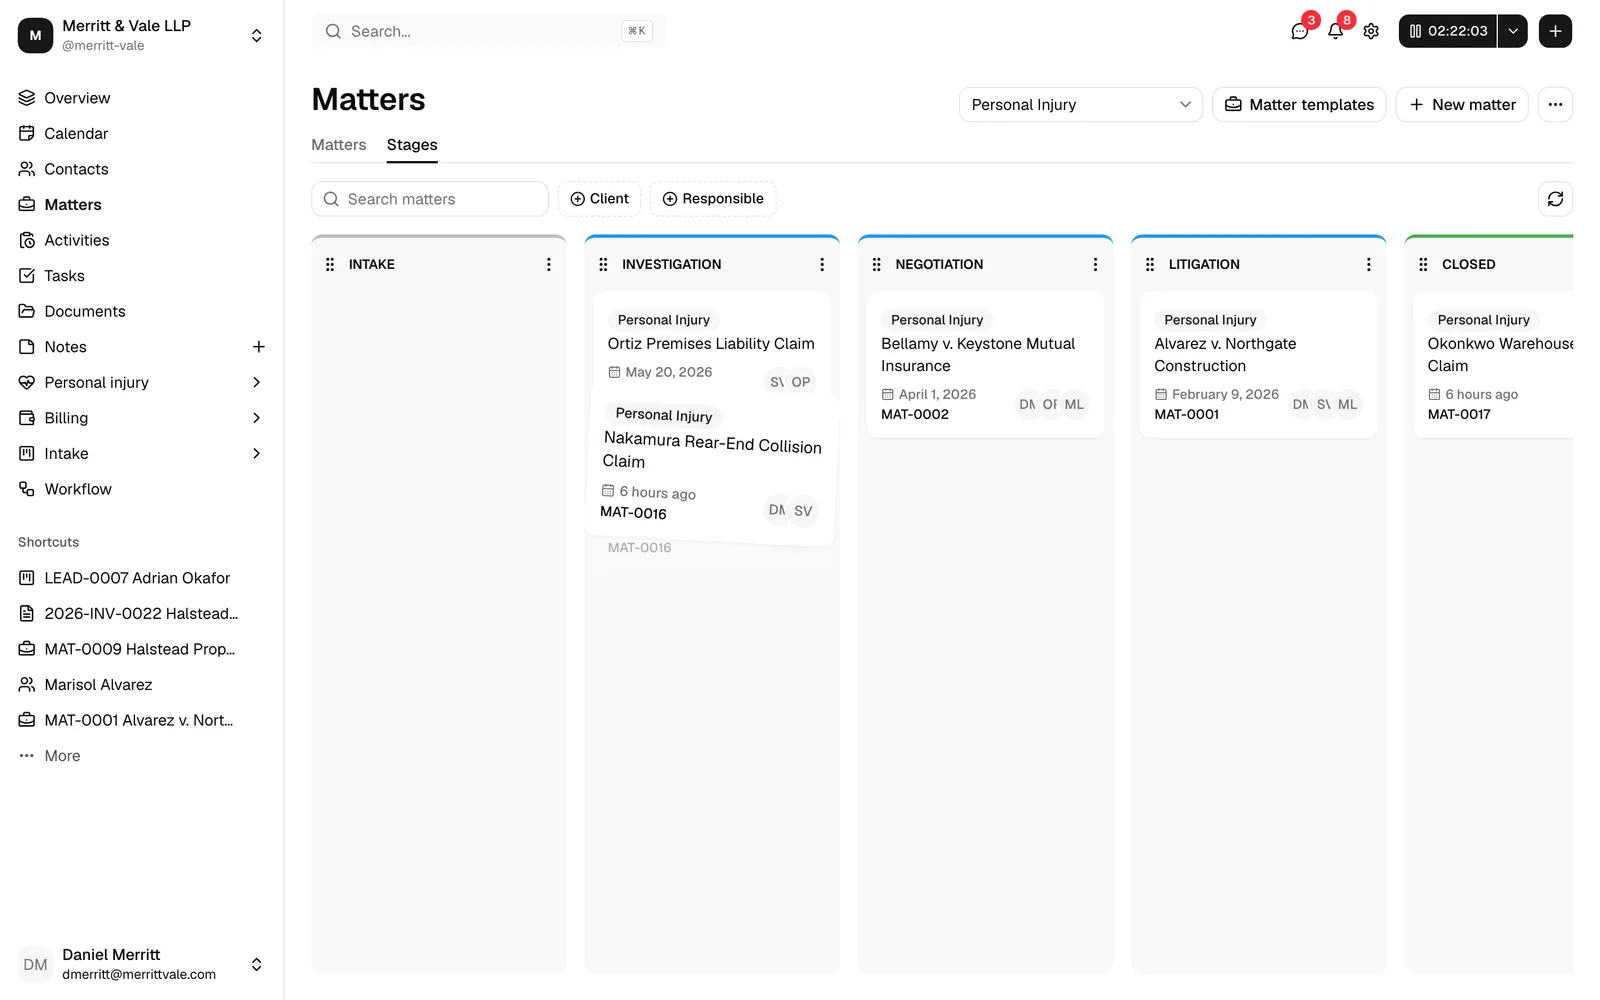This screenshot has width=1600, height=1000.
Task: Open Okonkwo Warehouse Claim card
Action: point(1493,364)
